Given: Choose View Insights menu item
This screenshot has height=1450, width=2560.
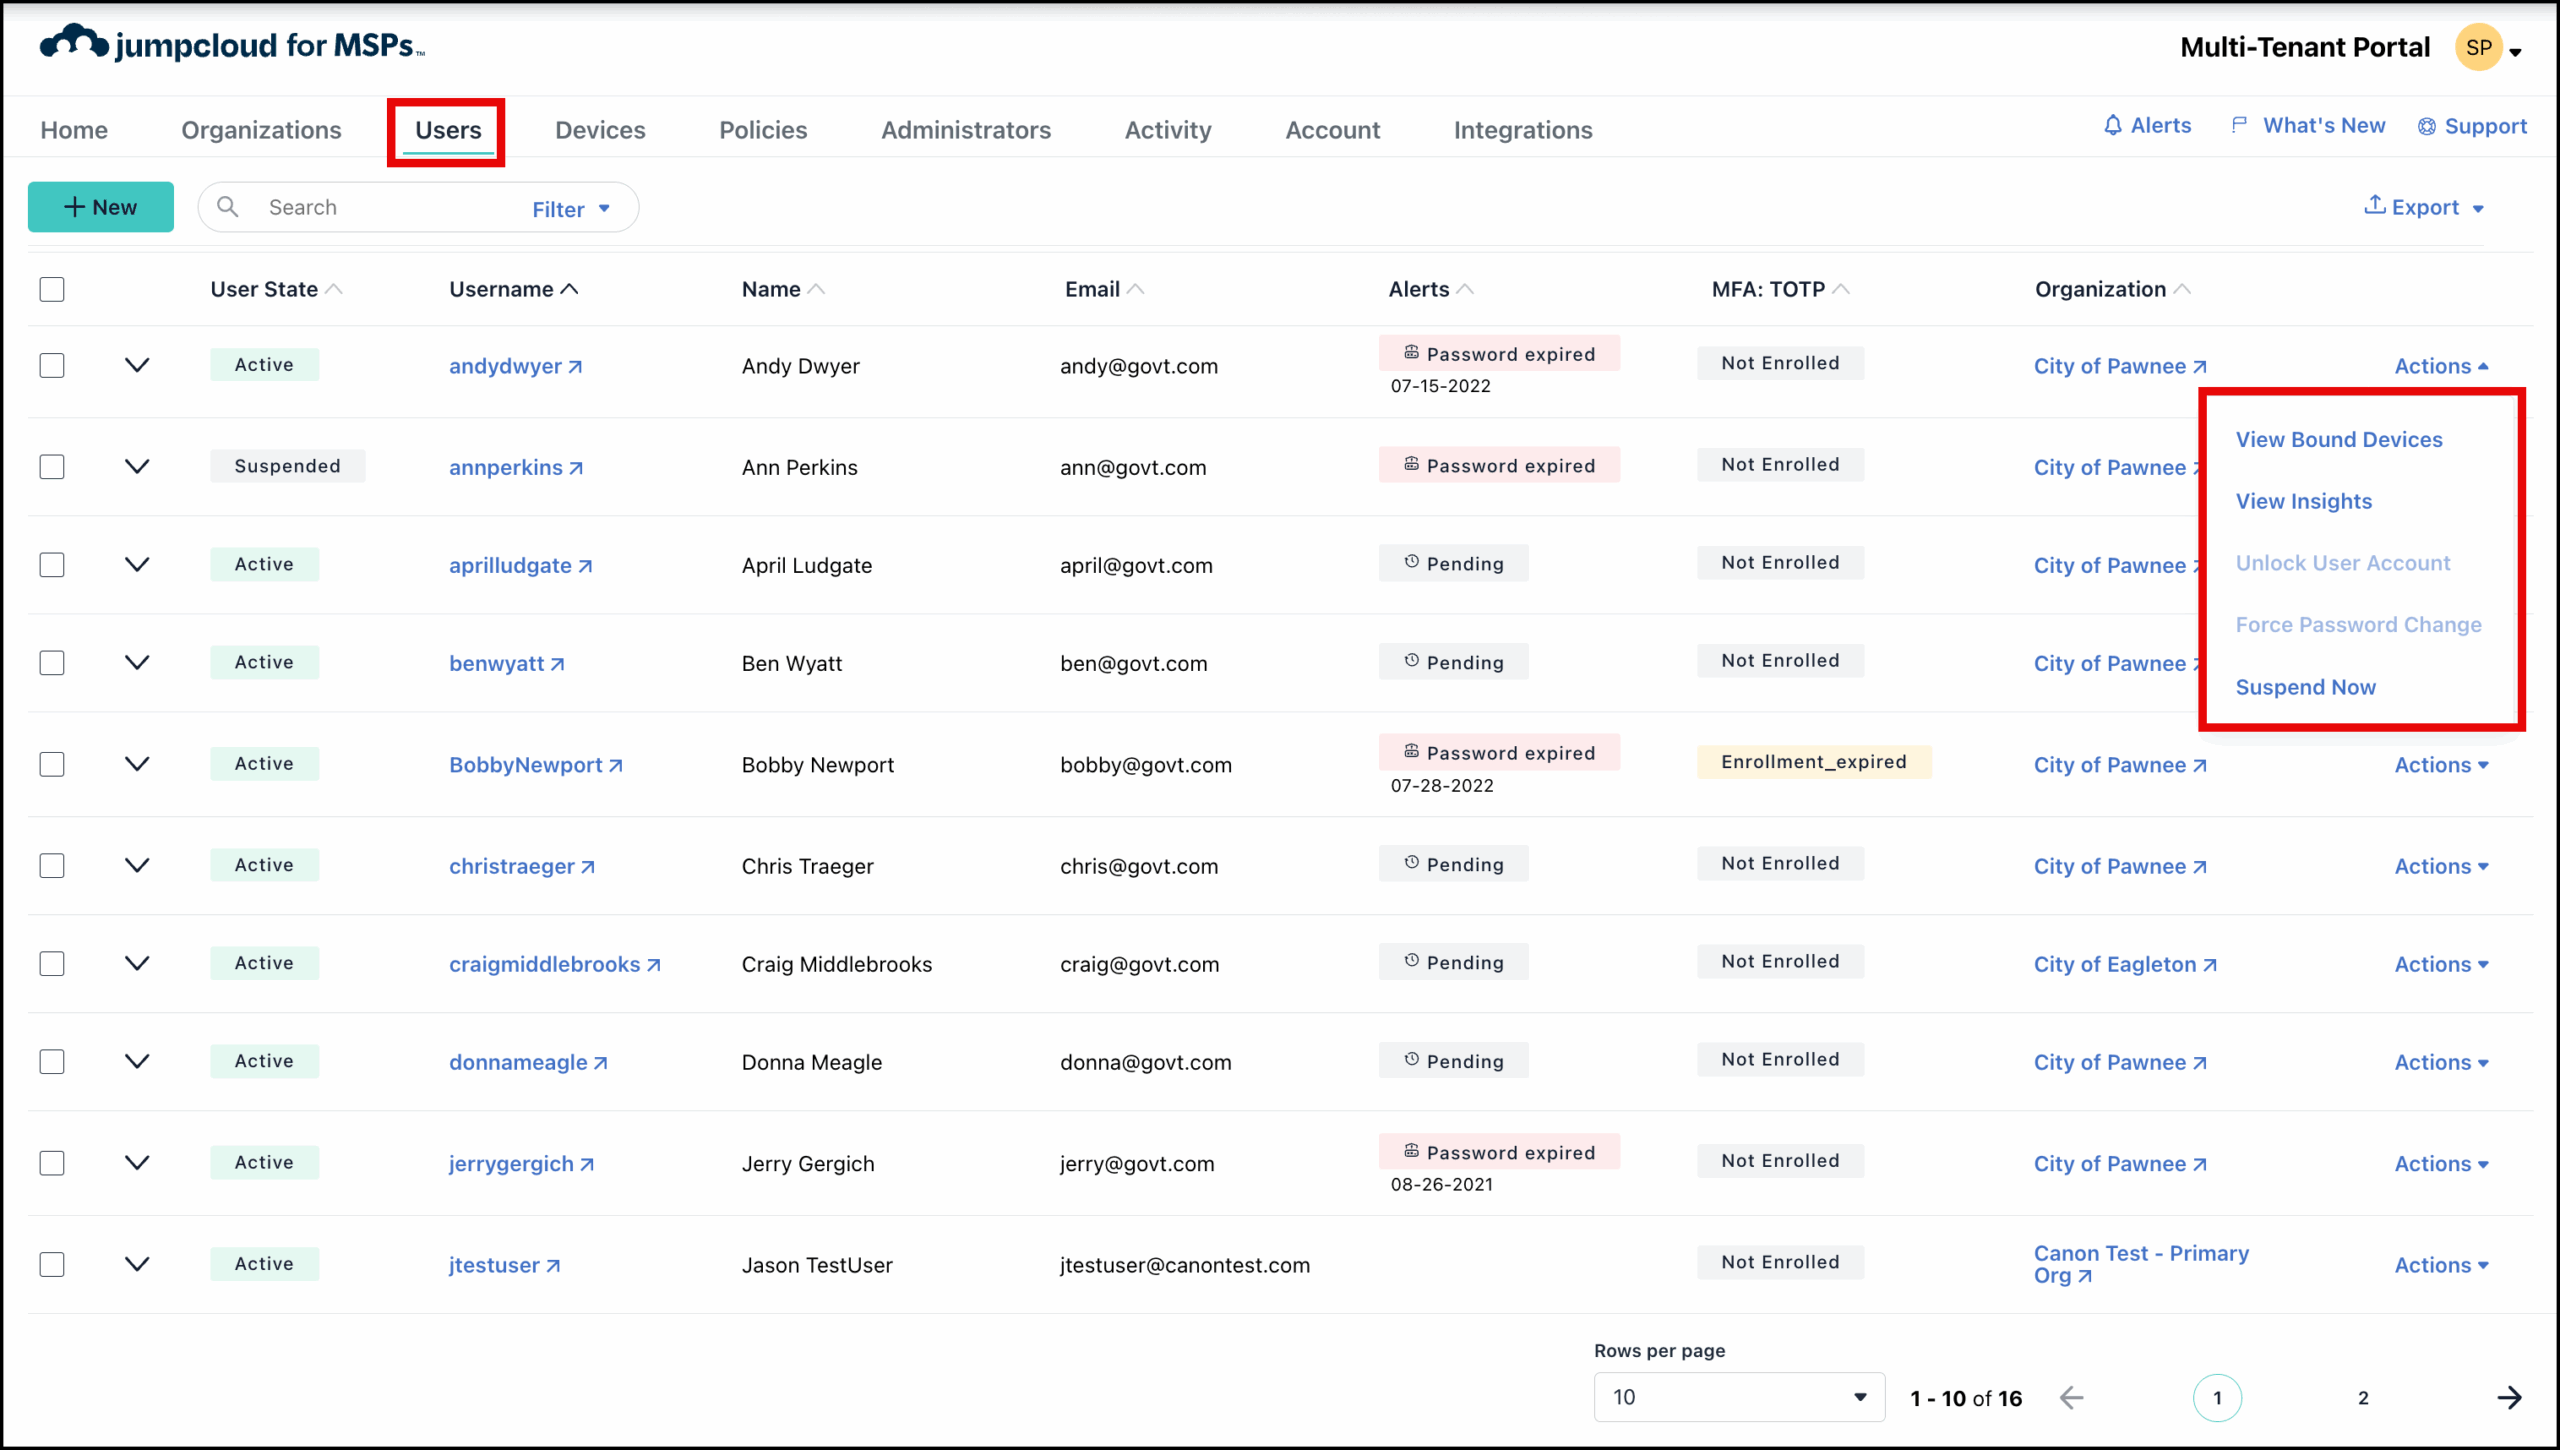Looking at the screenshot, I should click(x=2304, y=501).
